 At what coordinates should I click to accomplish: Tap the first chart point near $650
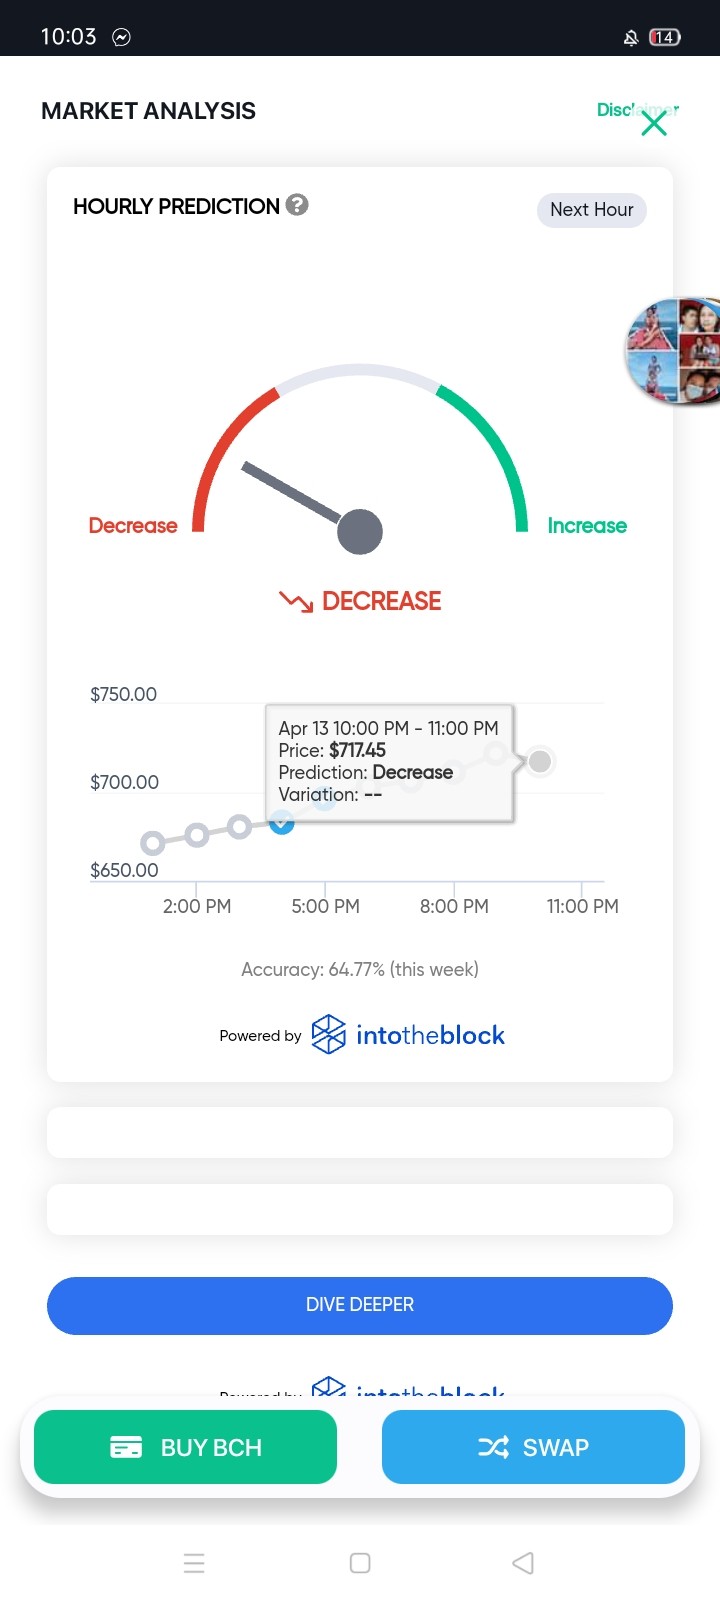[x=153, y=843]
